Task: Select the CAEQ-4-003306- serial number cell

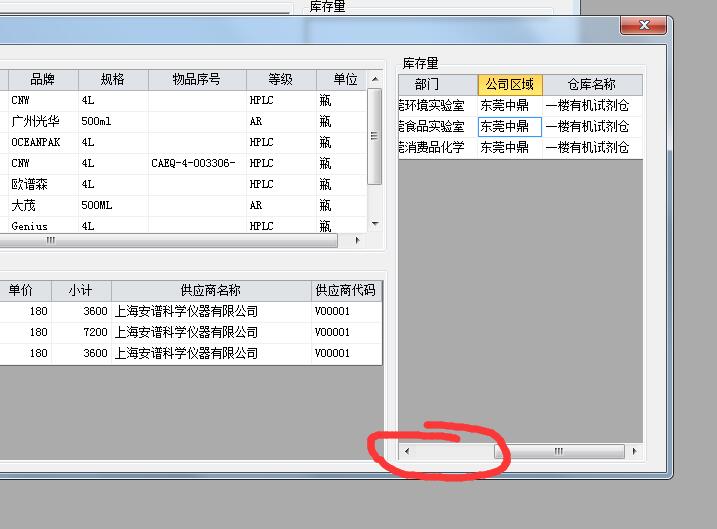Action: point(196,163)
